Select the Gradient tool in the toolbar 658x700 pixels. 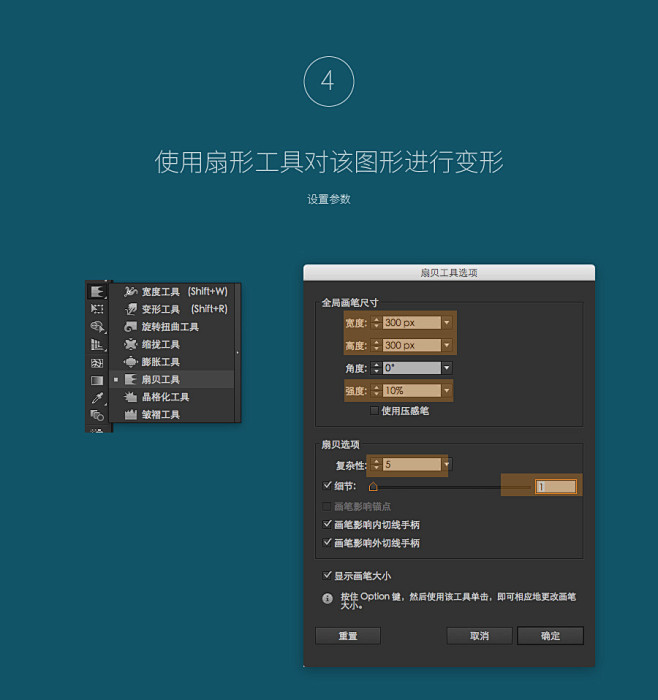pos(97,380)
